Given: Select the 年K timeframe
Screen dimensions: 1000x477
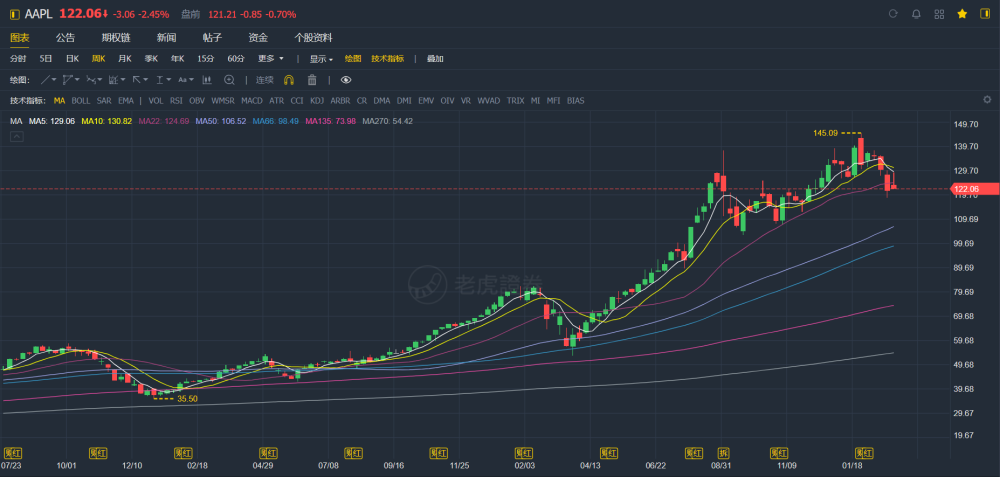Looking at the screenshot, I should coord(177,58).
